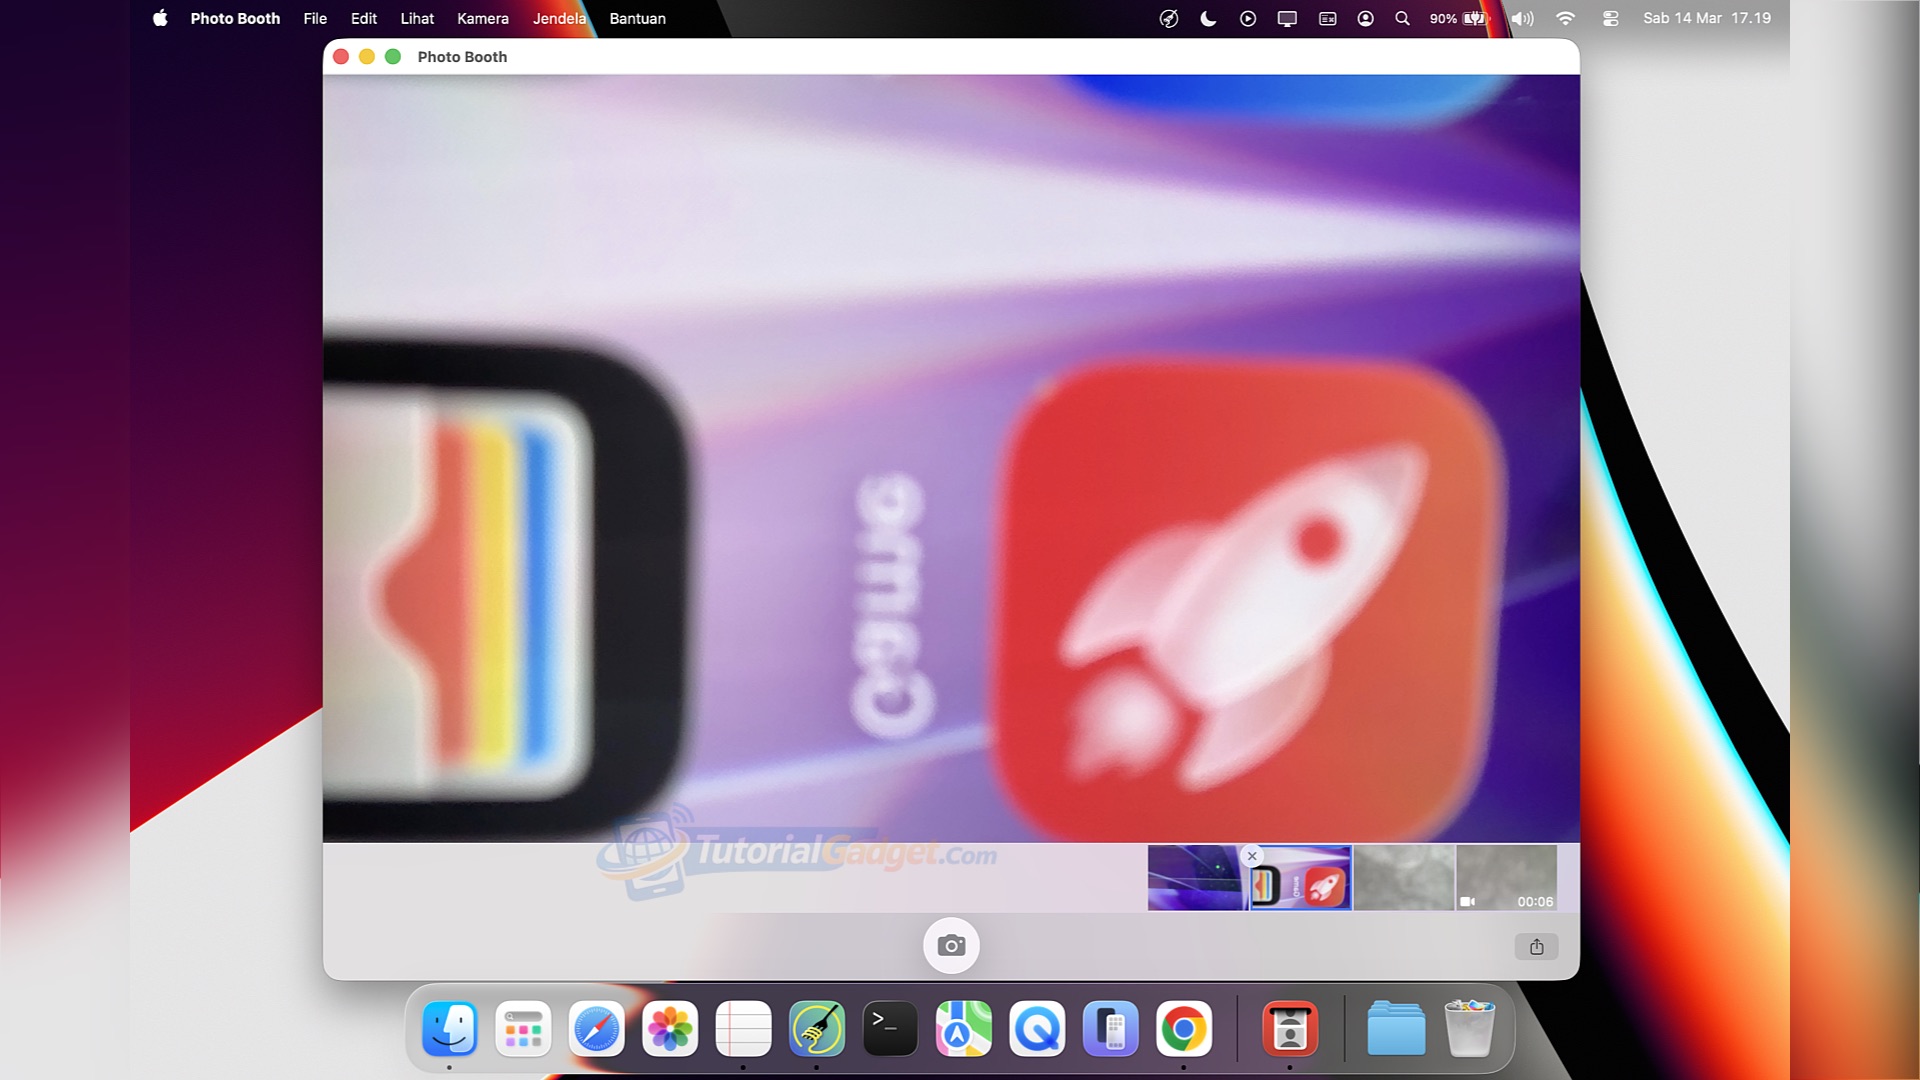
Task: Click the share button in Photo Booth
Action: (1536, 947)
